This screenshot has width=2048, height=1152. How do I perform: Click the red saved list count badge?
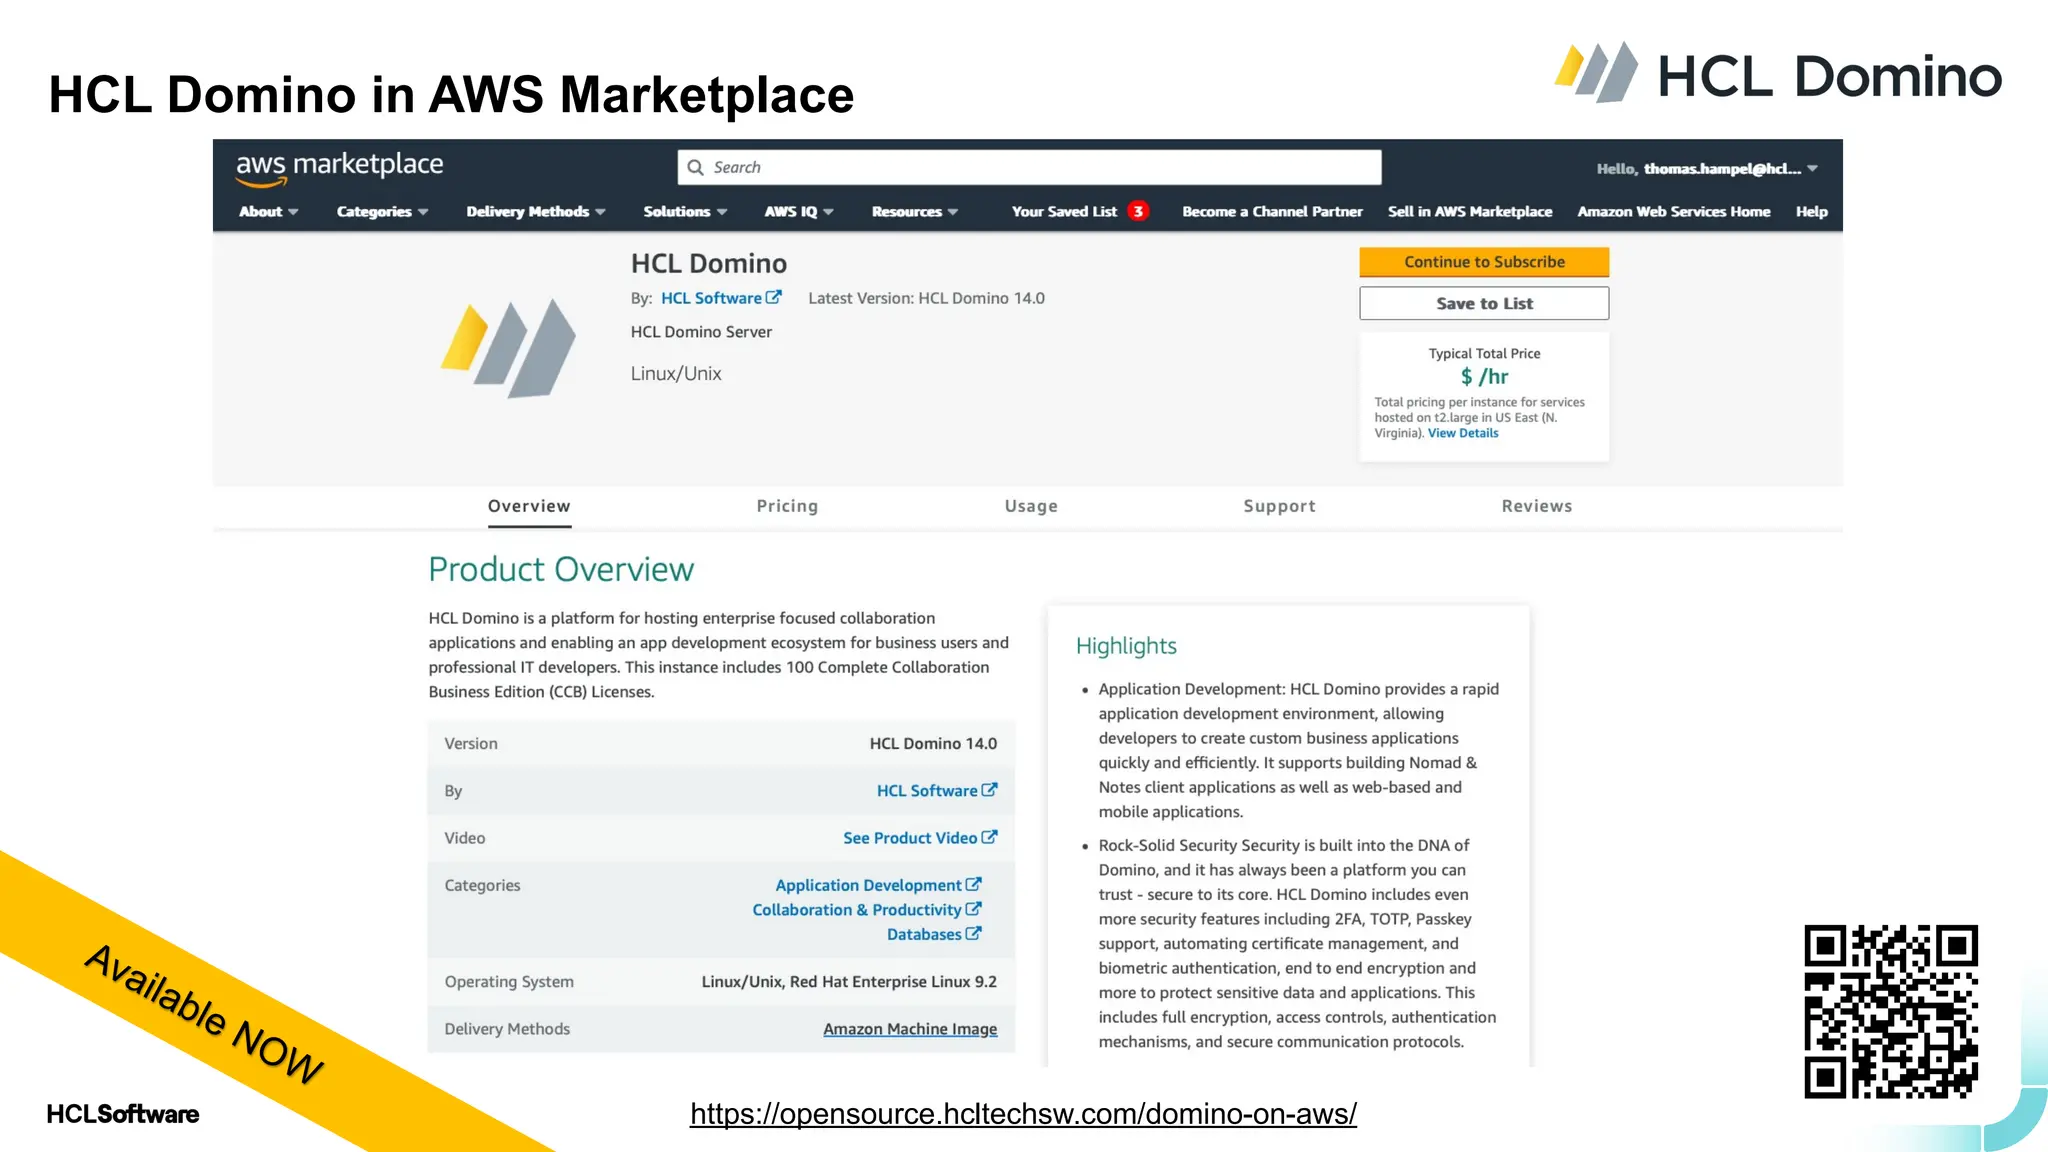(1138, 211)
